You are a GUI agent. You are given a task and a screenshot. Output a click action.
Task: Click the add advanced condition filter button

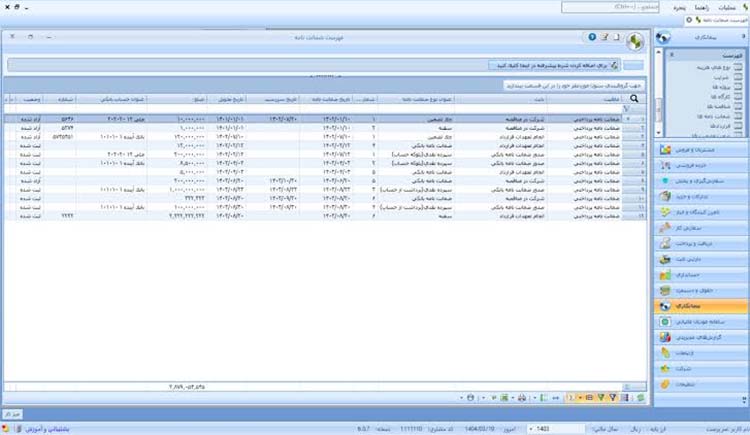point(554,65)
